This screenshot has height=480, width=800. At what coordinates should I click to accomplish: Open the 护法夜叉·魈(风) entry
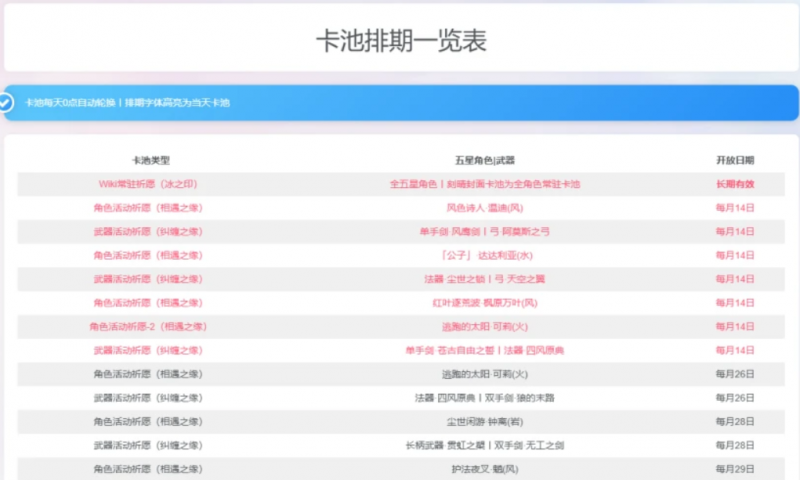[484, 468]
